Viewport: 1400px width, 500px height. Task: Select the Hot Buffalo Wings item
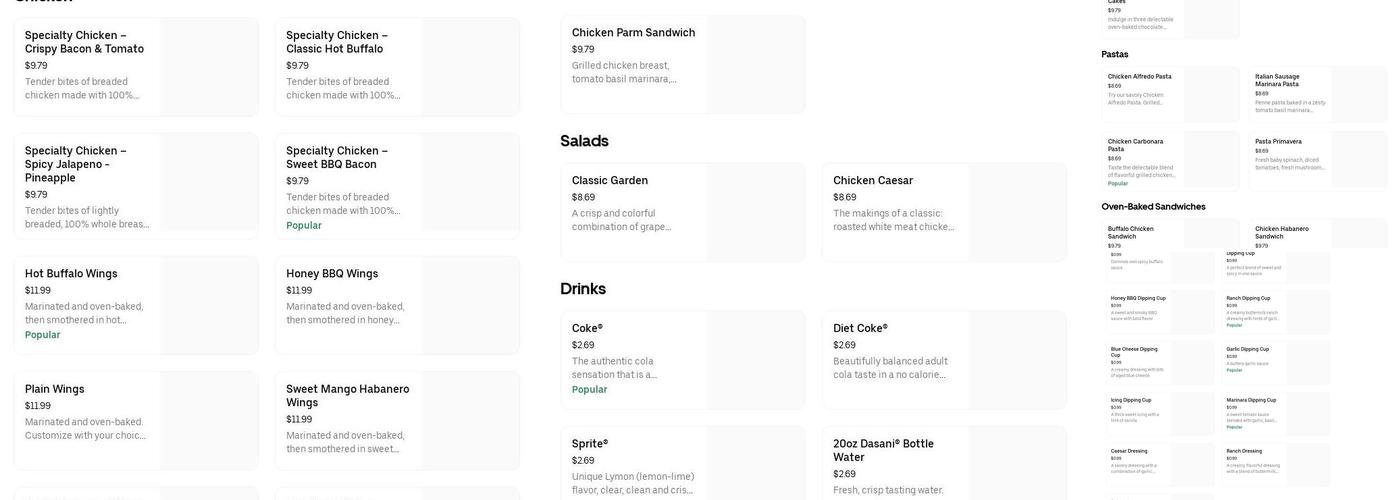(136, 305)
